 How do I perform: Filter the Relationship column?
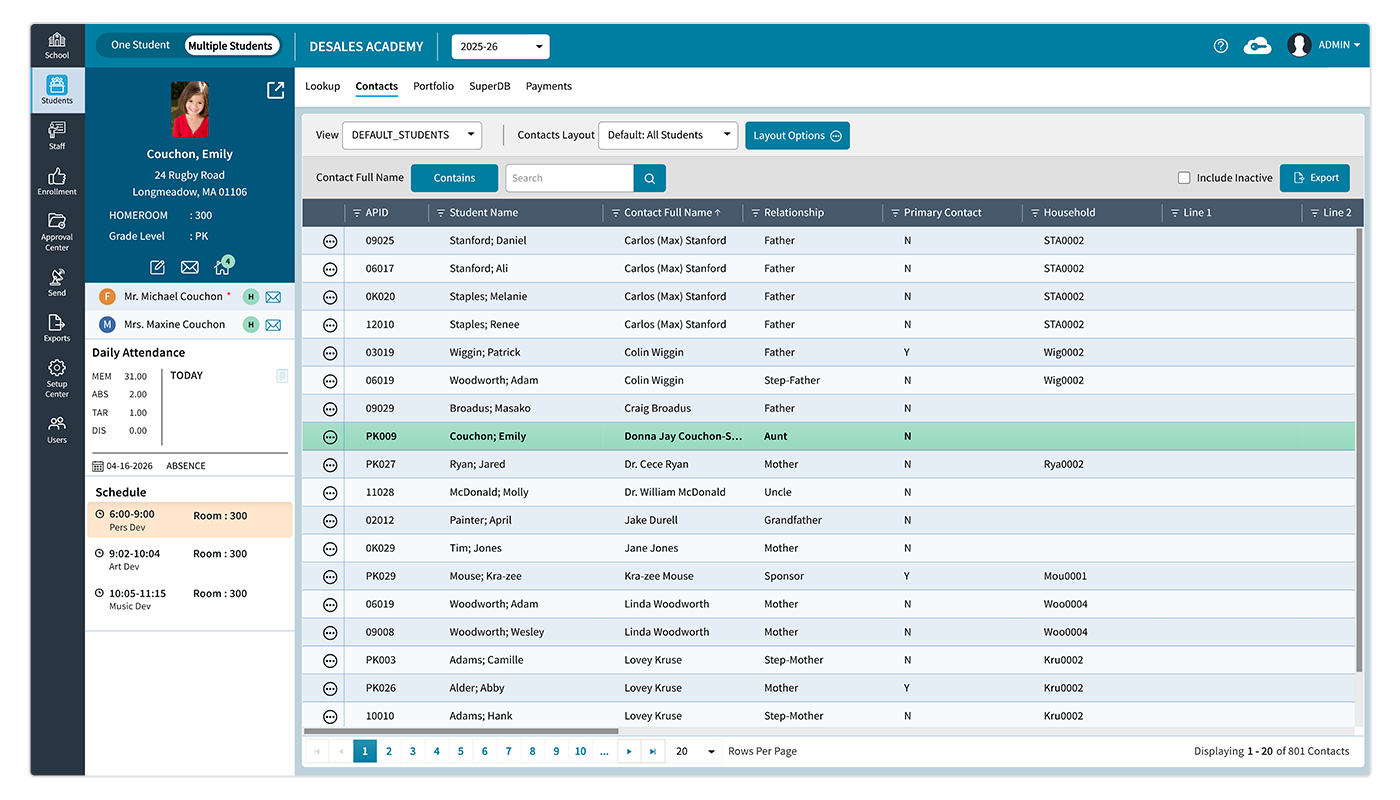(x=756, y=213)
